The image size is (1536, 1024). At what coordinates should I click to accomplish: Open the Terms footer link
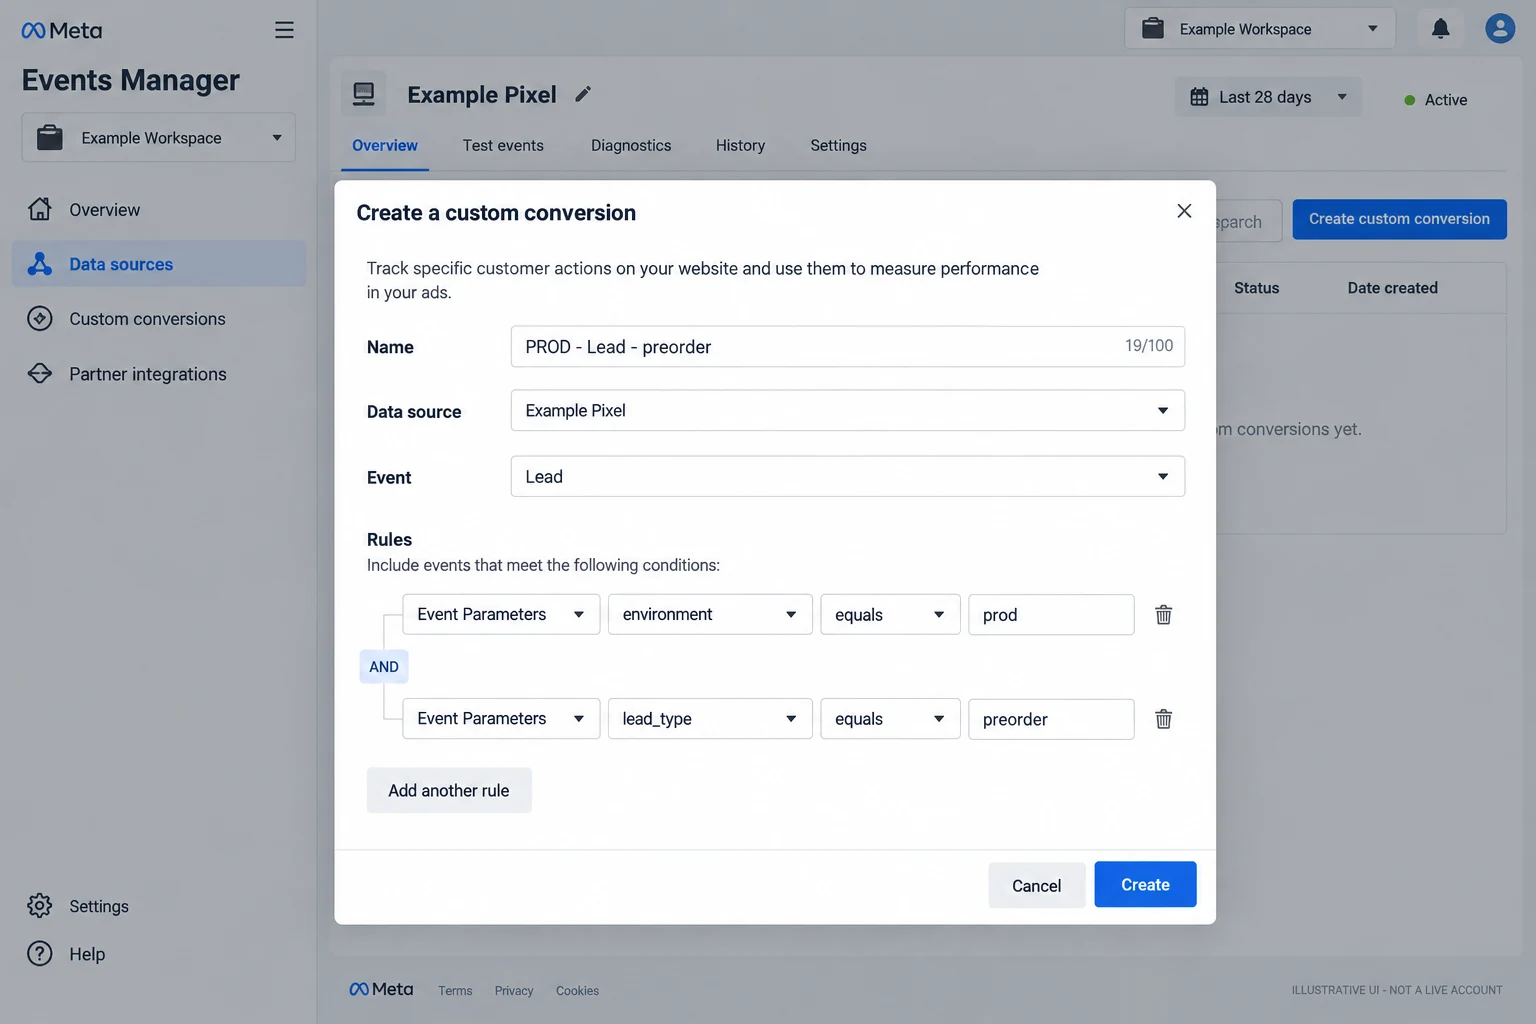(455, 991)
